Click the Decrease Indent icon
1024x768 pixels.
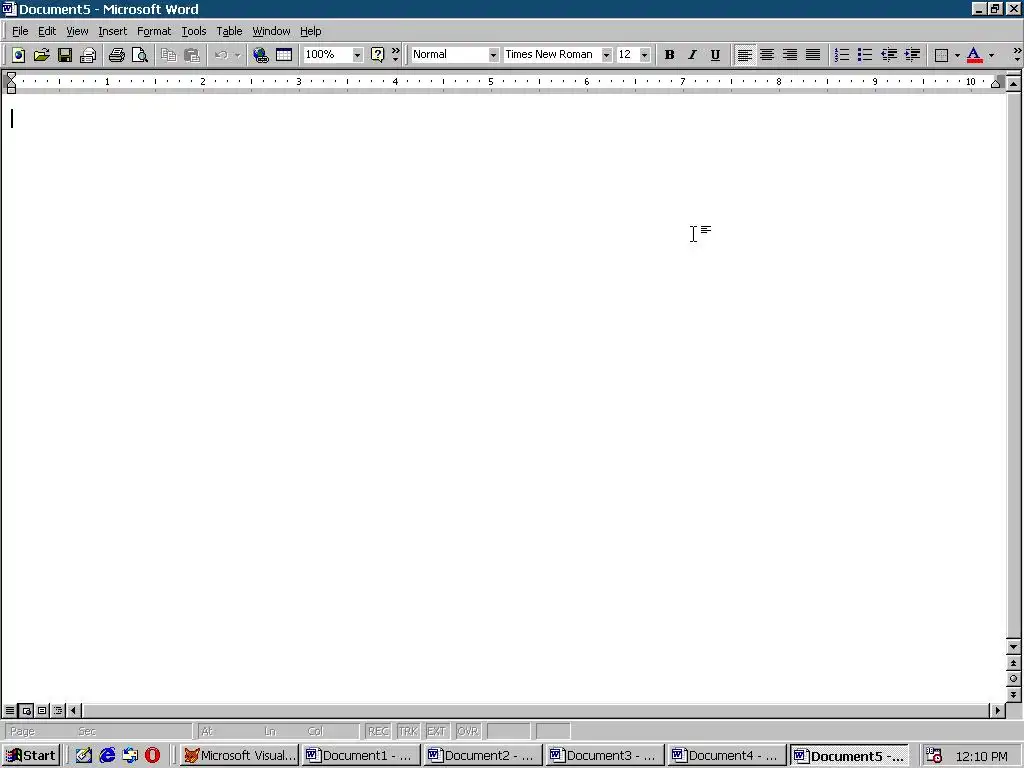click(x=888, y=55)
